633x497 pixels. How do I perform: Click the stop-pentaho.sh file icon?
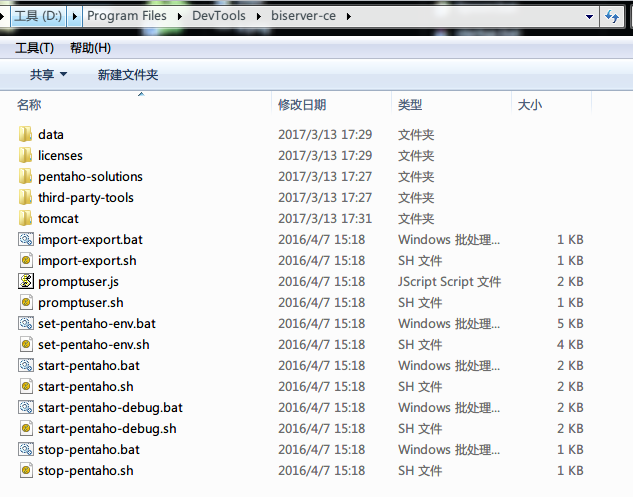(x=26, y=470)
